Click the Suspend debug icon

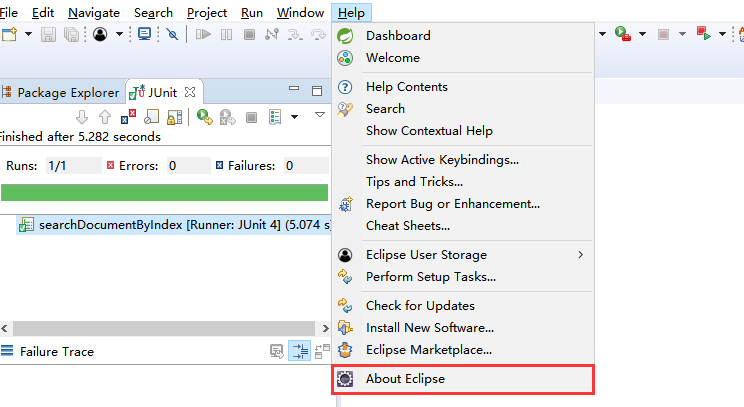(x=226, y=34)
